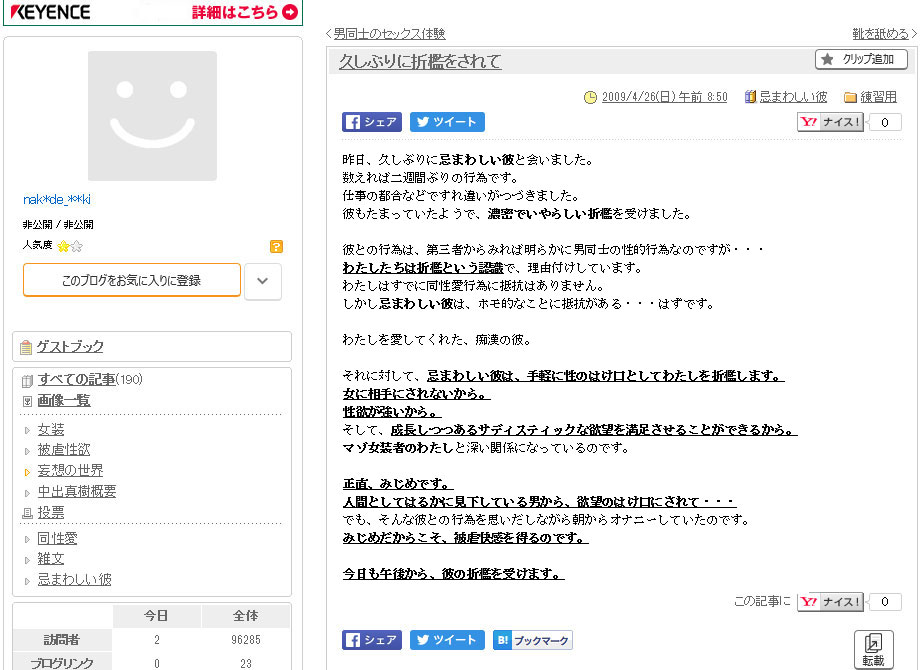
Task: Click the smiley profile avatar image
Action: [x=152, y=115]
